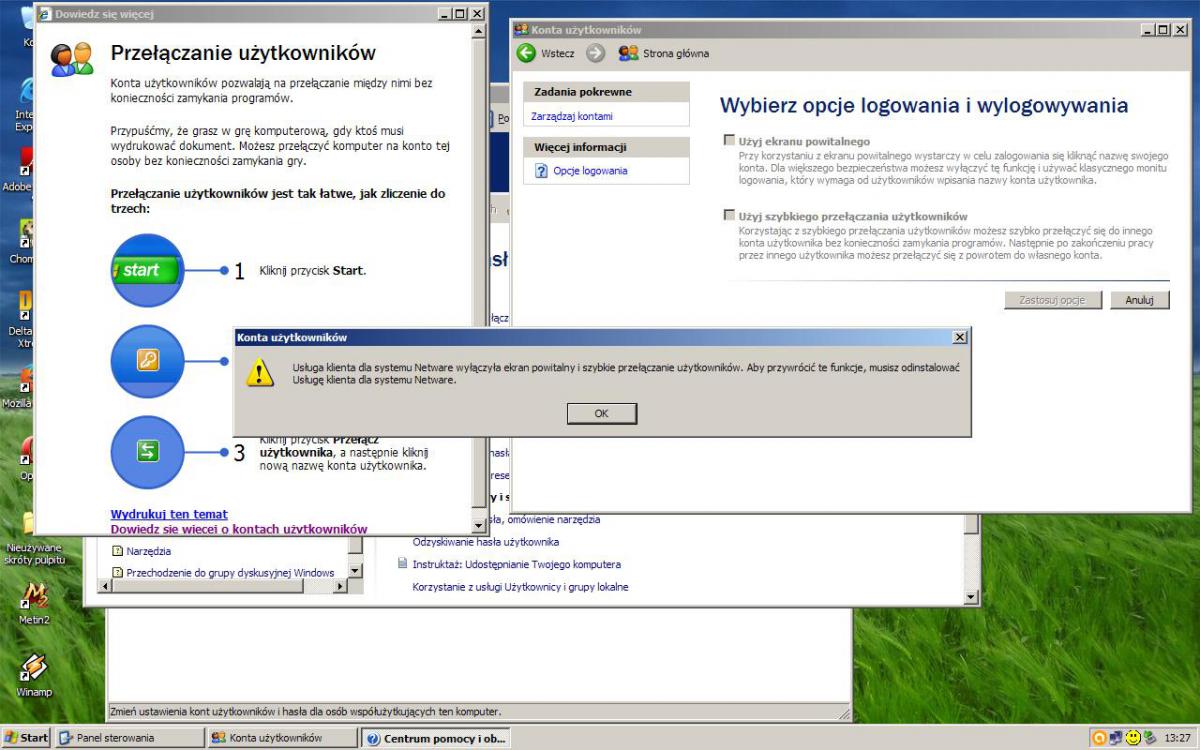Open the Winamp desktop shortcut

point(34,675)
